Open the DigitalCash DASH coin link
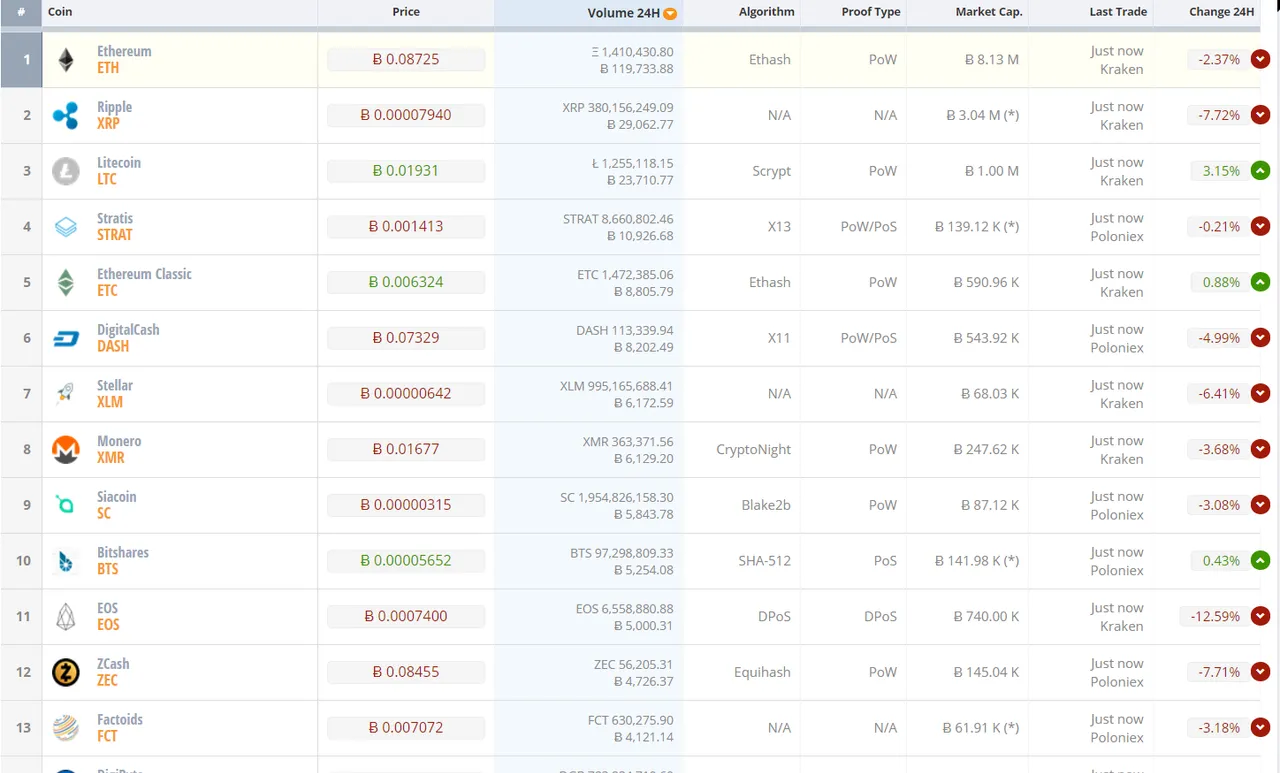The height and width of the screenshot is (773, 1280). pyautogui.click(x=128, y=338)
